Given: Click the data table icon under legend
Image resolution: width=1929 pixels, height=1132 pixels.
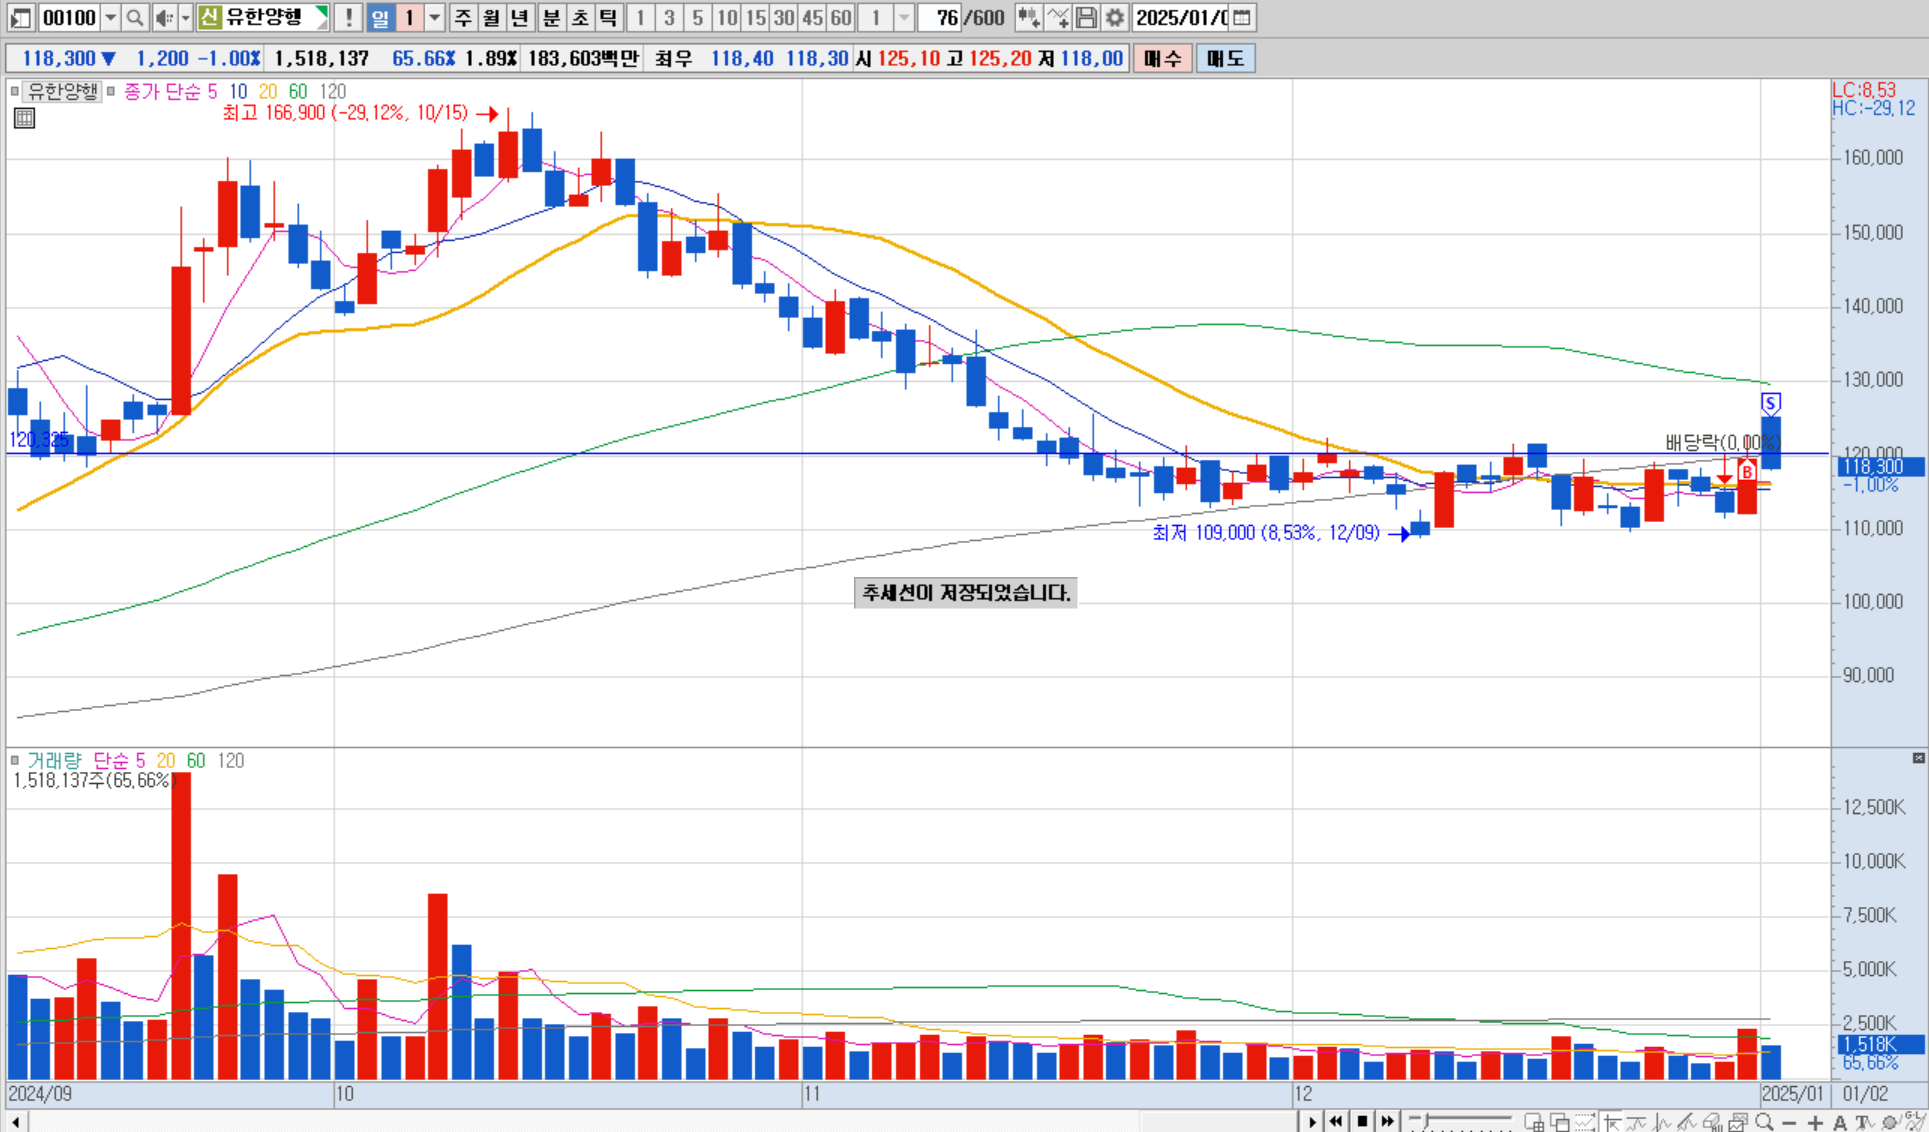Looking at the screenshot, I should tap(24, 119).
